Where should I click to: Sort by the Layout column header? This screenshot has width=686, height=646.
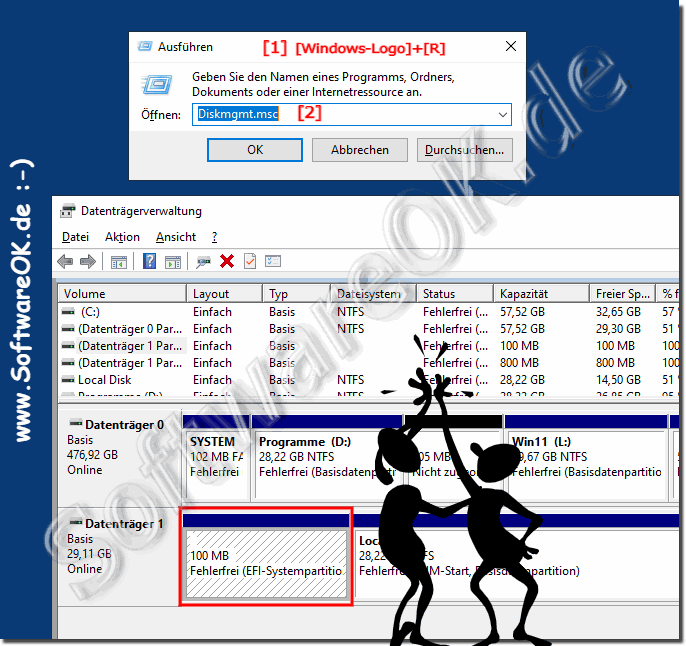(x=224, y=293)
